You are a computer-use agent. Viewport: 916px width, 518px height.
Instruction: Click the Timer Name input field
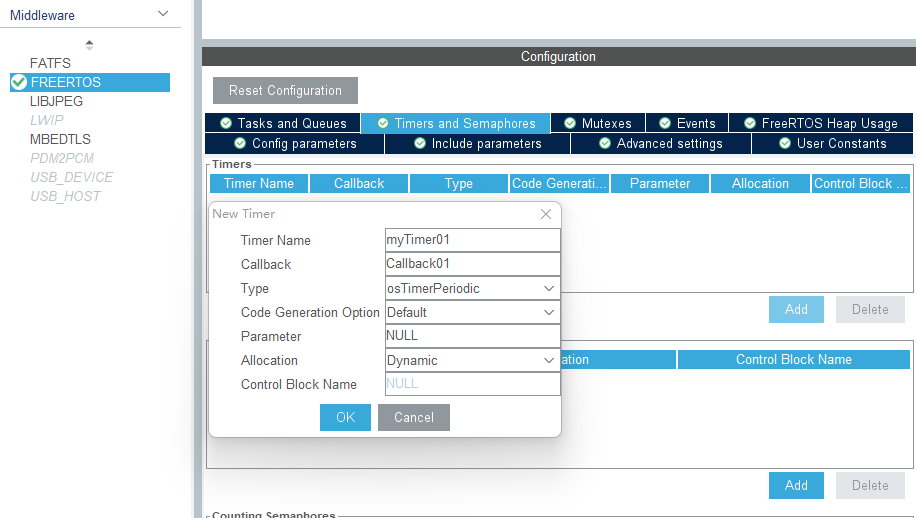tap(472, 240)
